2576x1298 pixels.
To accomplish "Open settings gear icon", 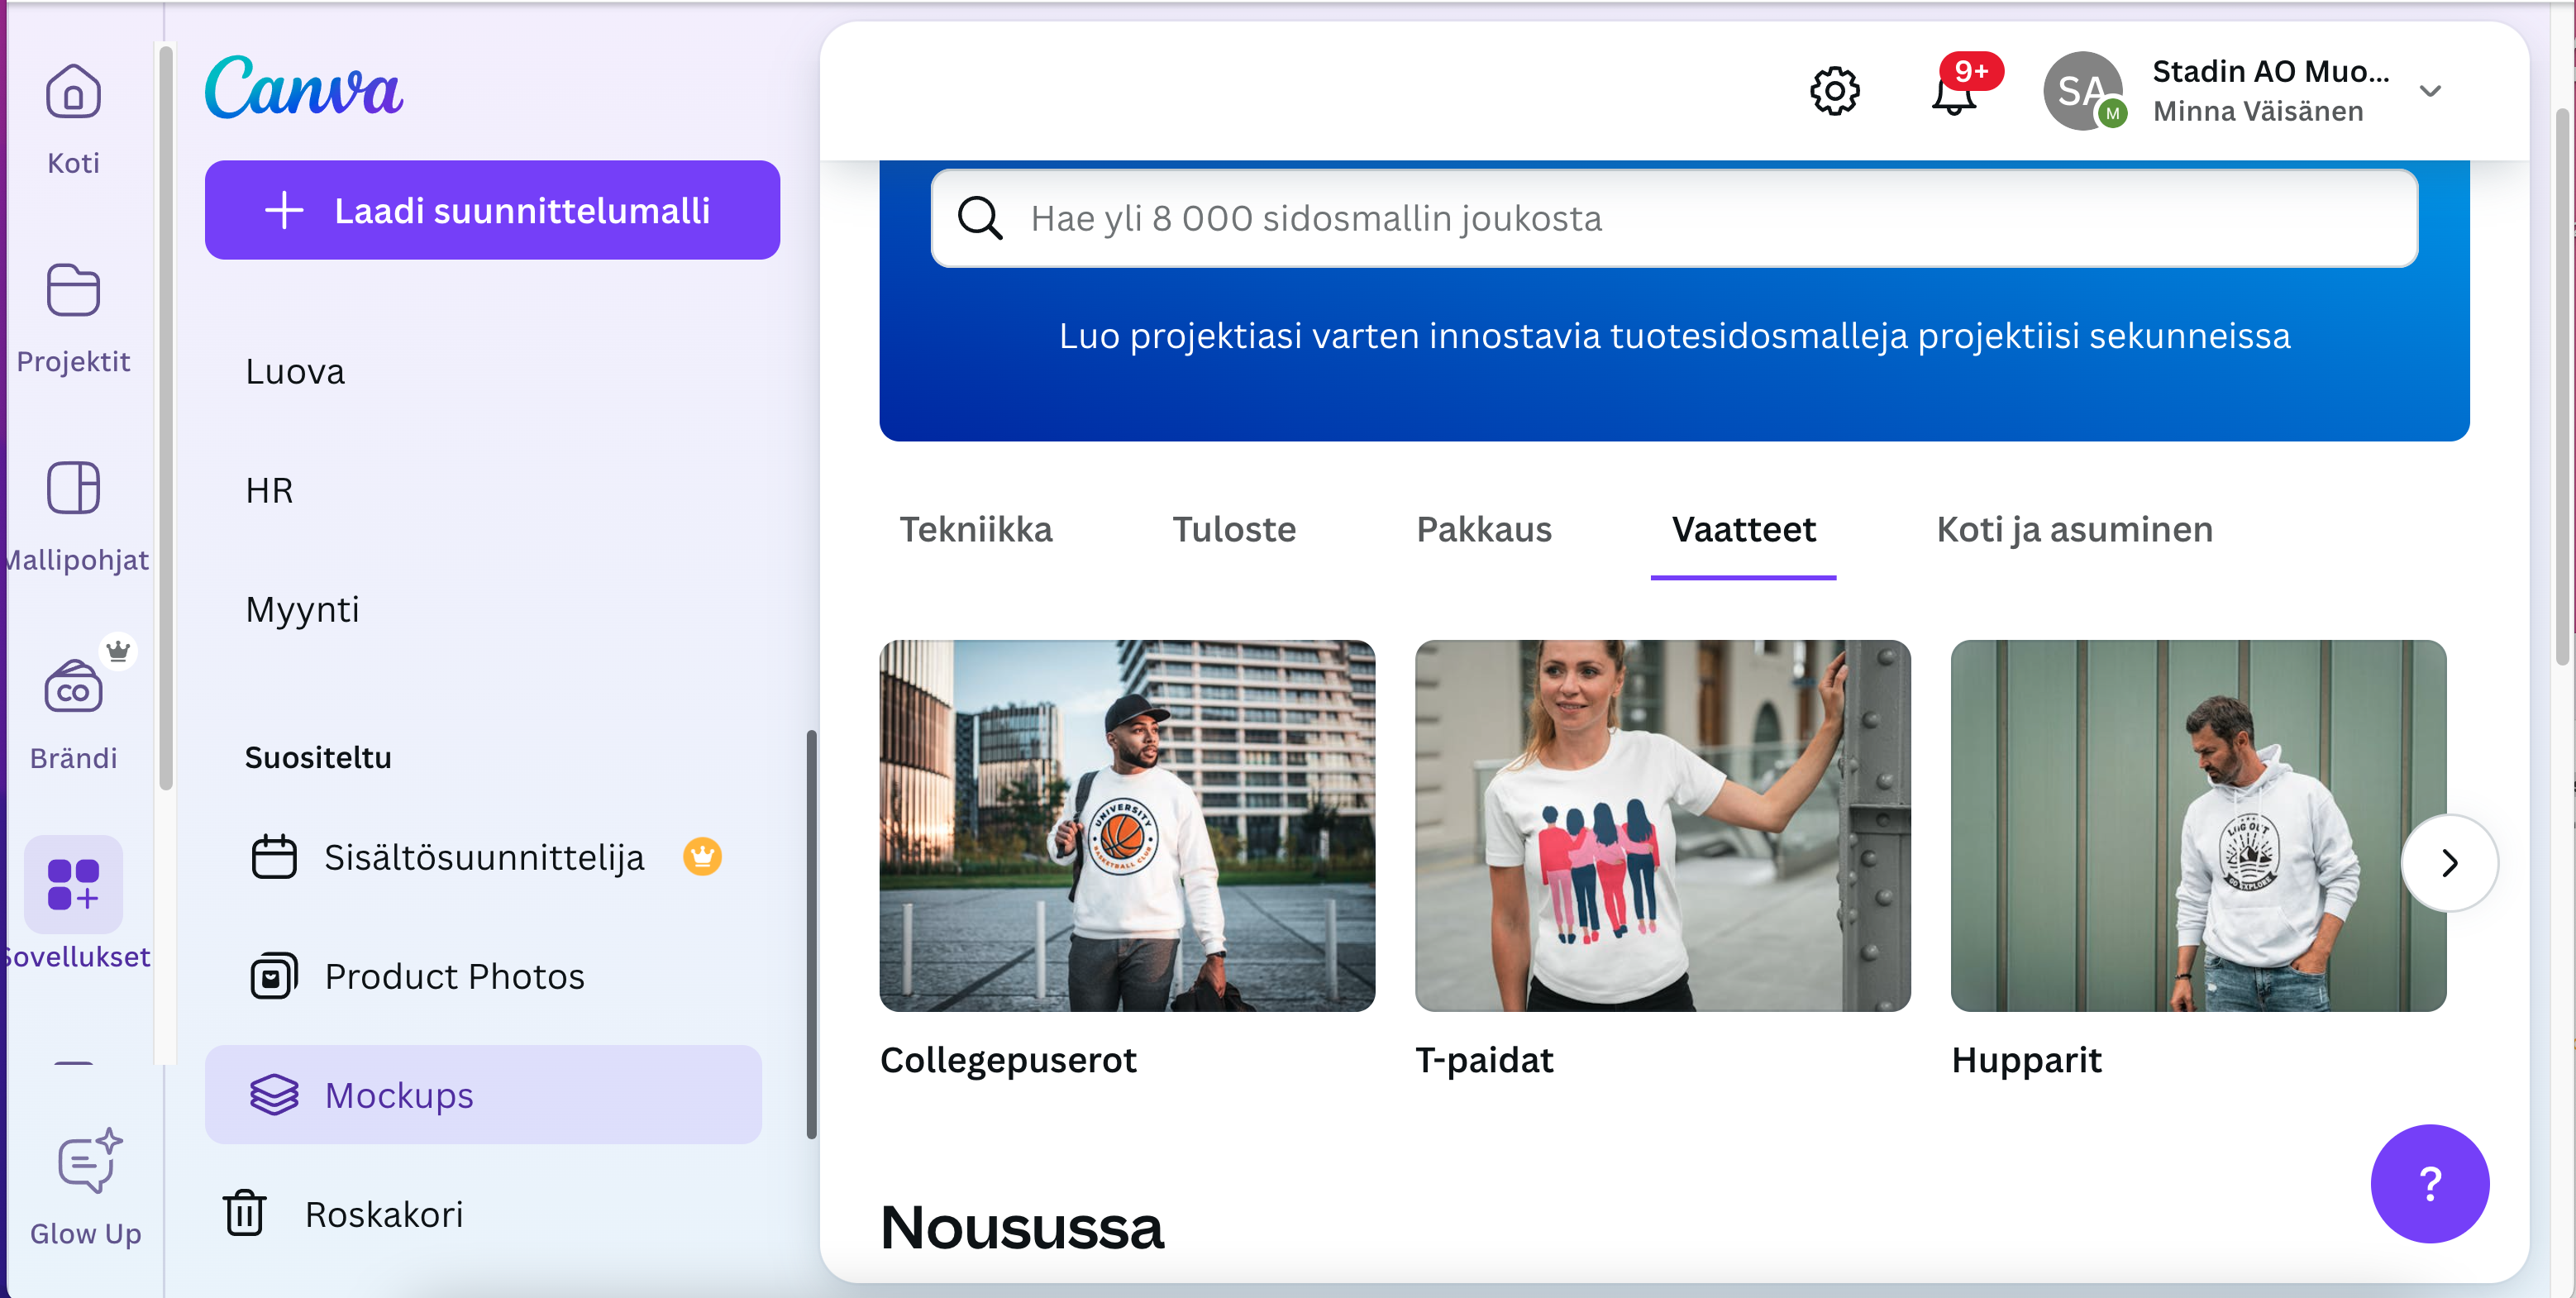I will 1834,92.
